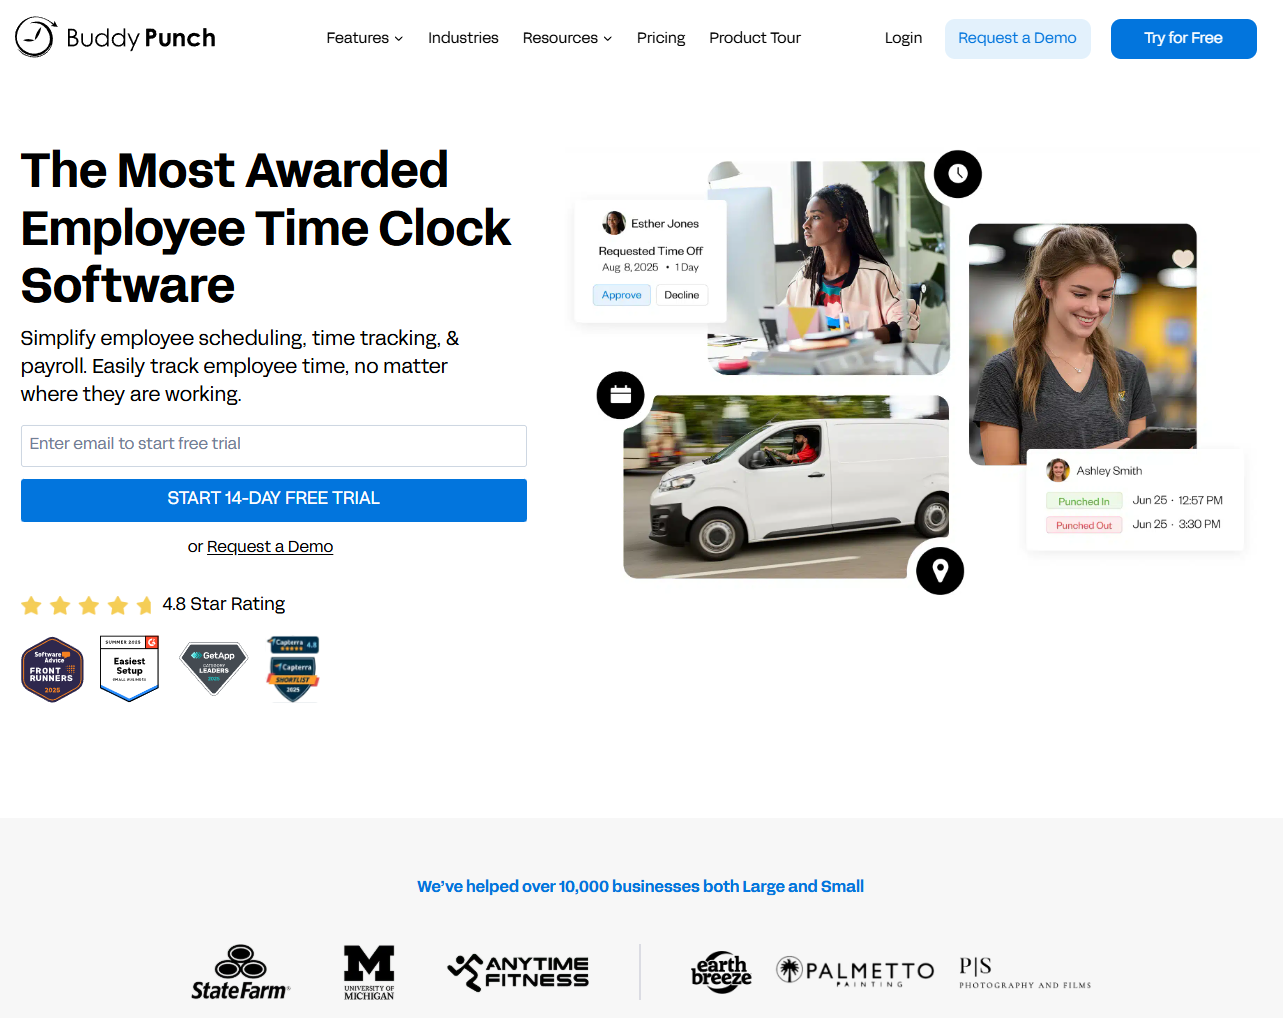Open the Software Advice Front Runners badge

tap(52, 670)
